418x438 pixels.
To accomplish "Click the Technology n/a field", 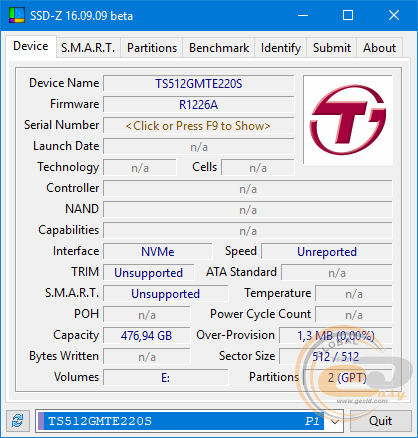I will 140,168.
